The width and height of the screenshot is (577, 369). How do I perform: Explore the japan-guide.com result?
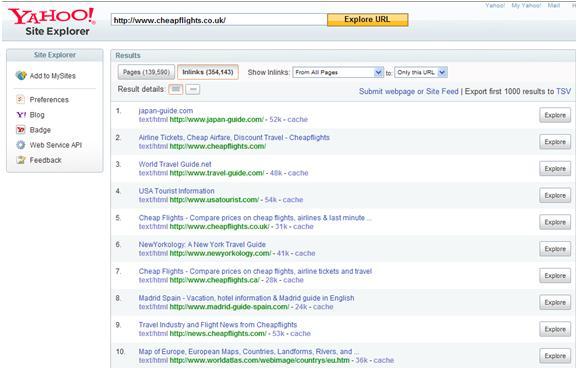555,115
